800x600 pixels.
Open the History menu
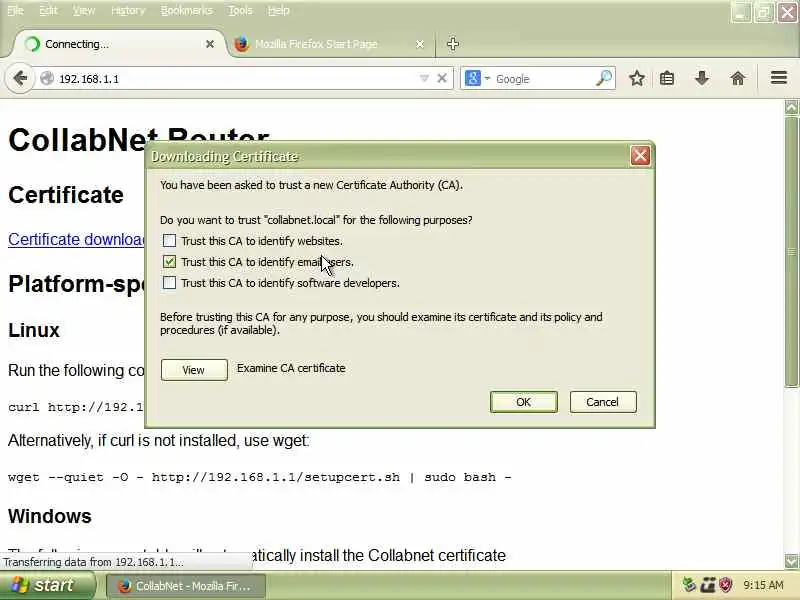(128, 10)
